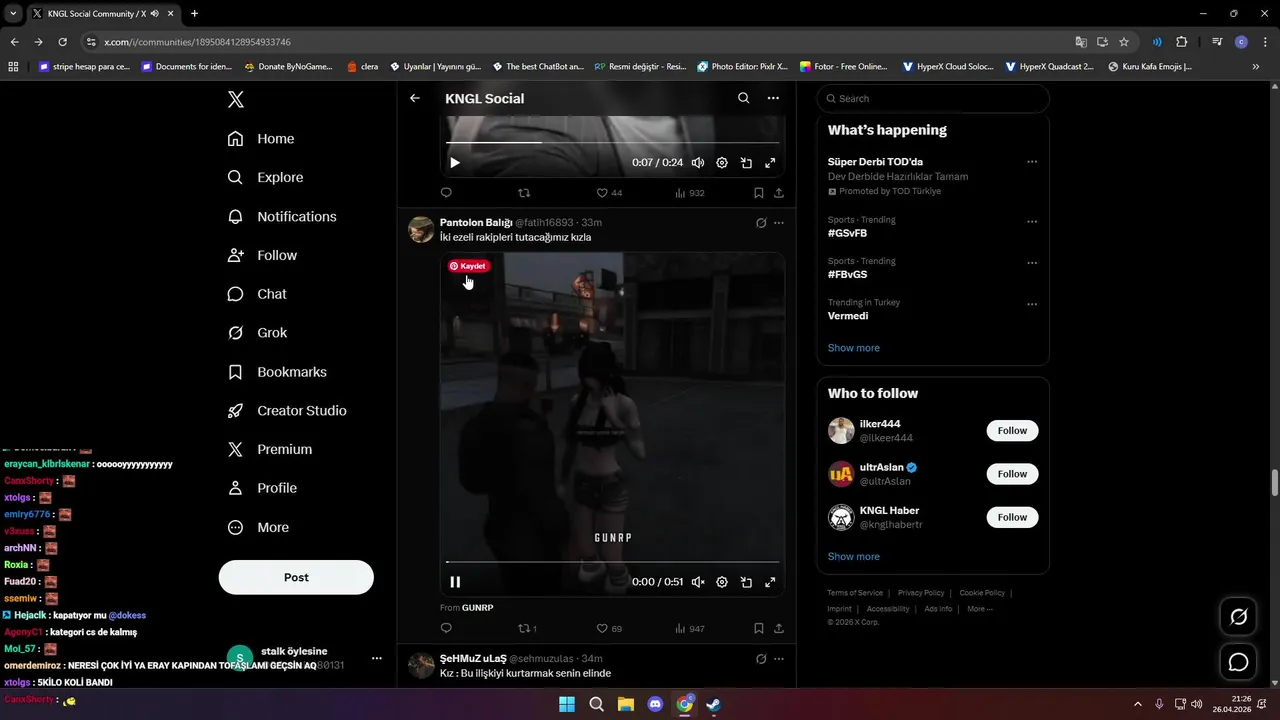Enter fullscreen on the upper video
This screenshot has width=1280, height=720.
(x=770, y=163)
